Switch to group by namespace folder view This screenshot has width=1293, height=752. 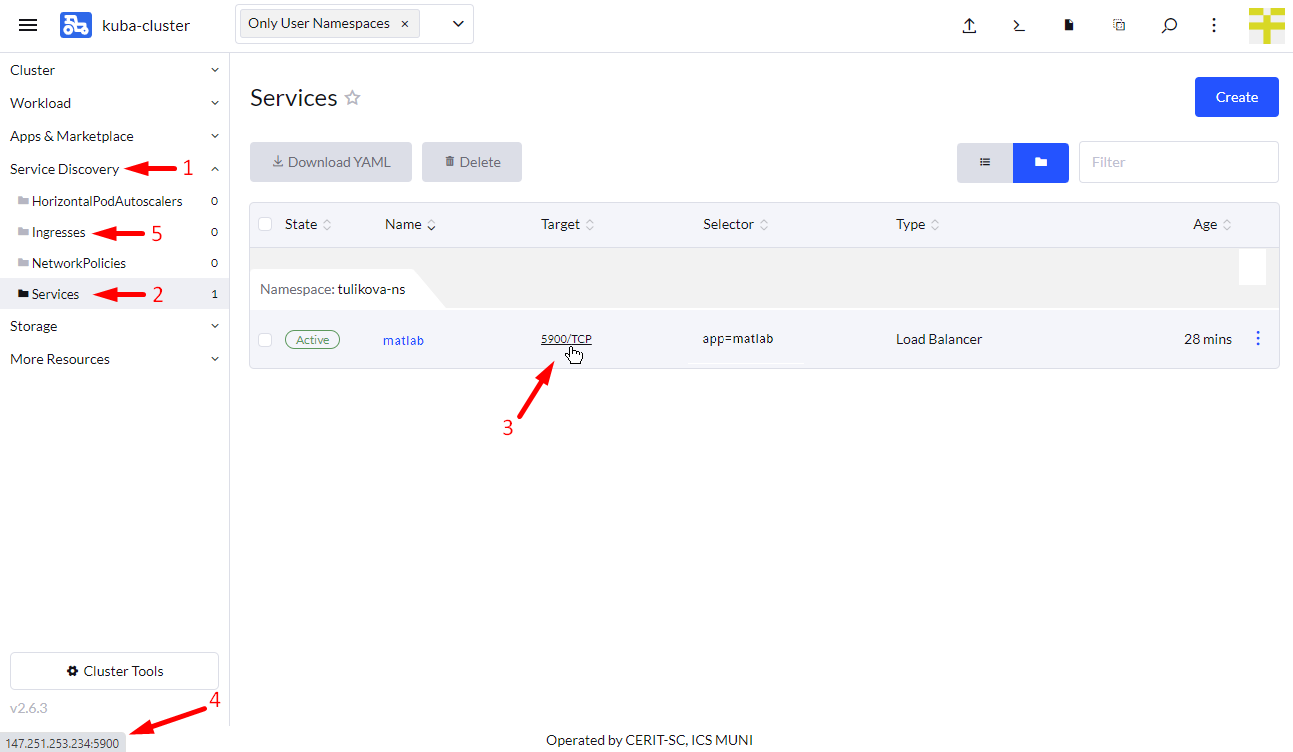tap(1040, 162)
